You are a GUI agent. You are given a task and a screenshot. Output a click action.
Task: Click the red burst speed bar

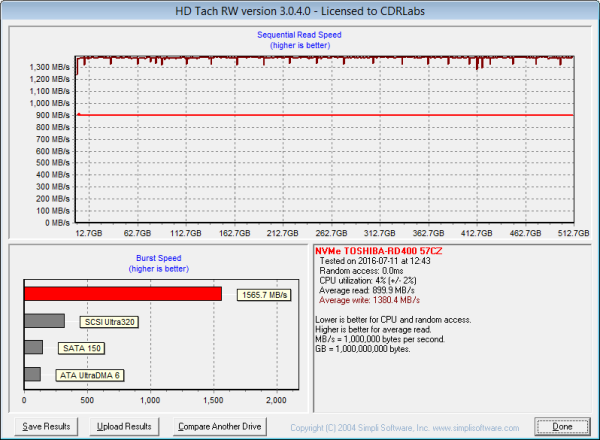(x=122, y=294)
